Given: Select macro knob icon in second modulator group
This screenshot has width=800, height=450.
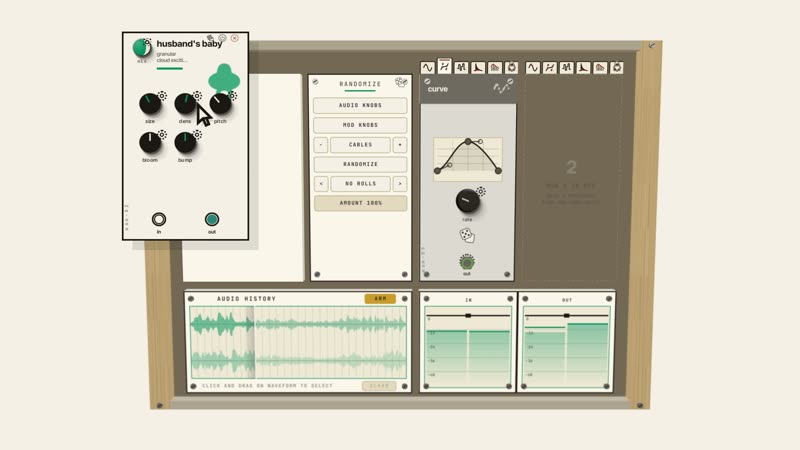Looking at the screenshot, I should pos(617,67).
